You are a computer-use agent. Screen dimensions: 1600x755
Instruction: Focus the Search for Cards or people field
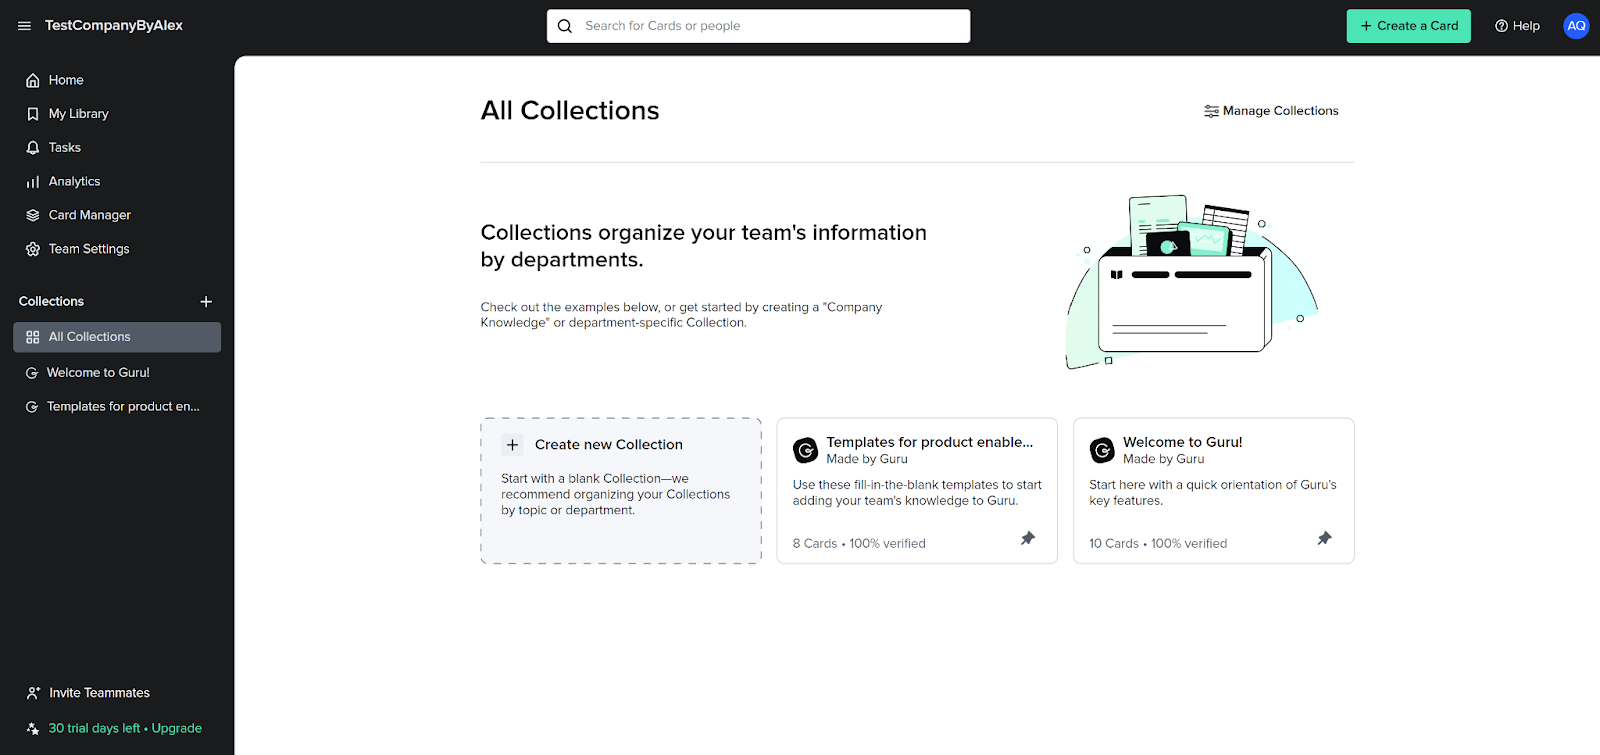click(770, 26)
